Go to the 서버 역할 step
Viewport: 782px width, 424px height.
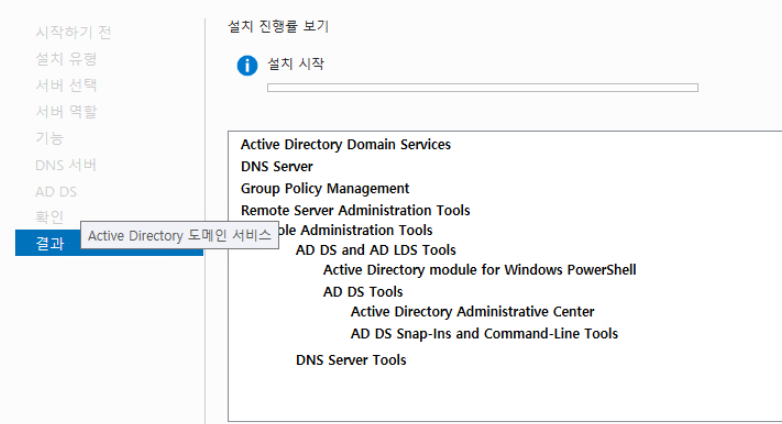click(x=66, y=112)
